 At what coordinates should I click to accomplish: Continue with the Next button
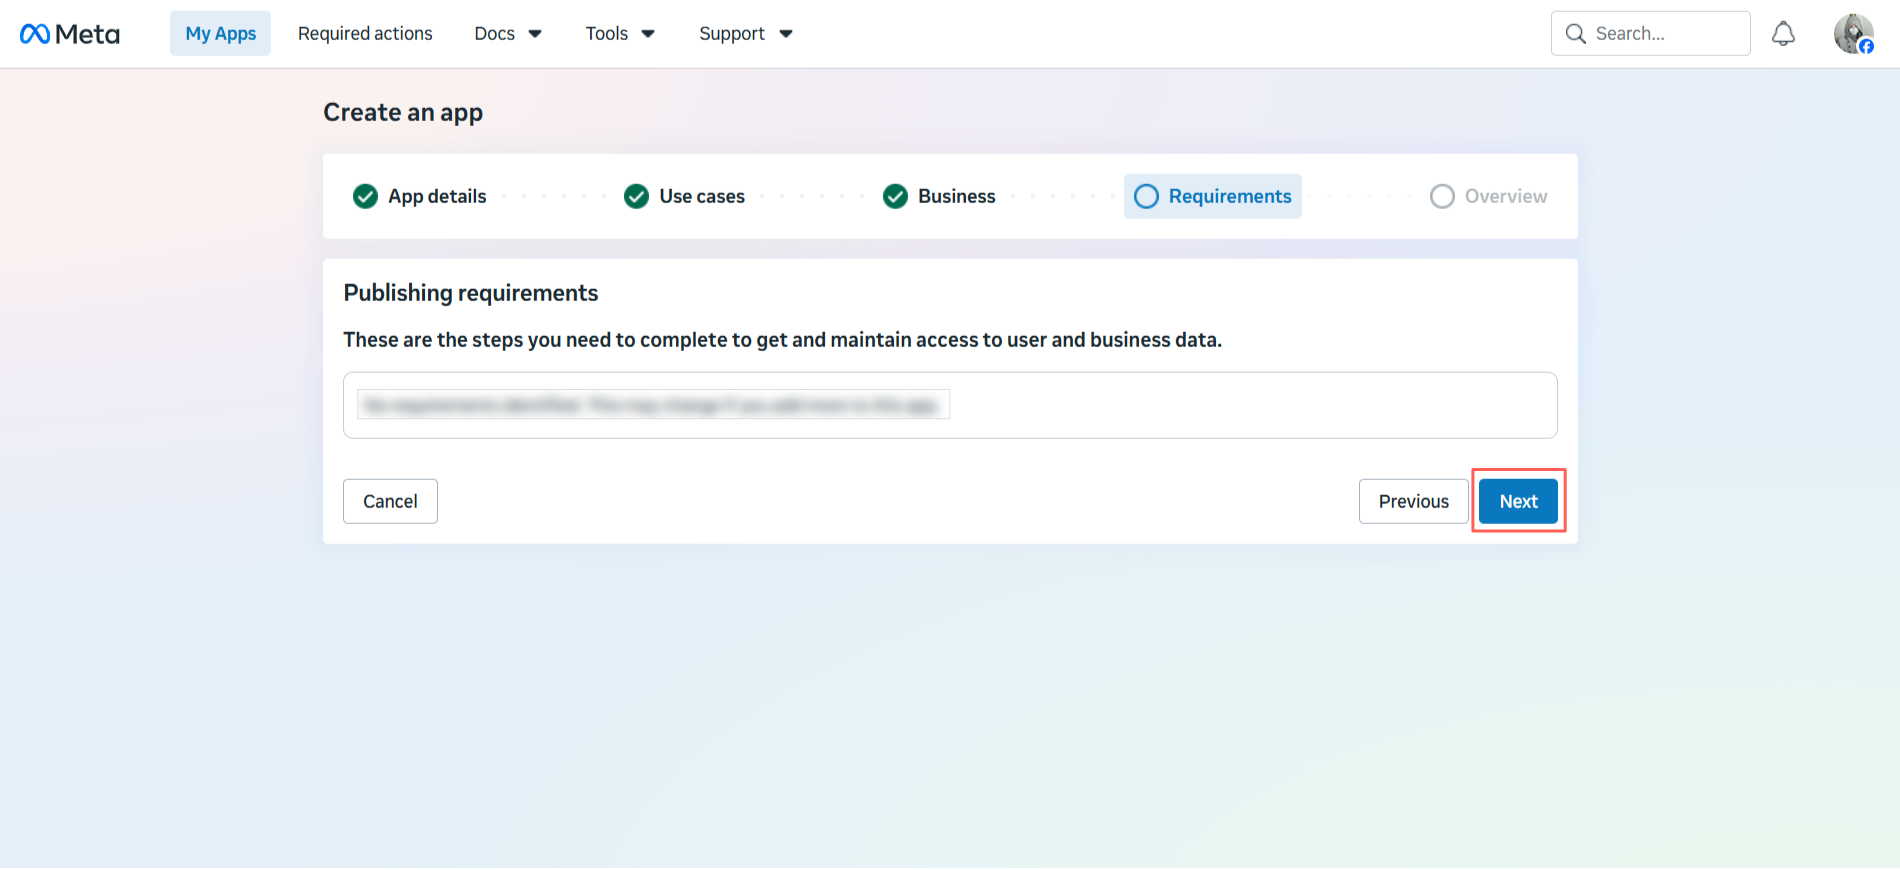[1518, 501]
